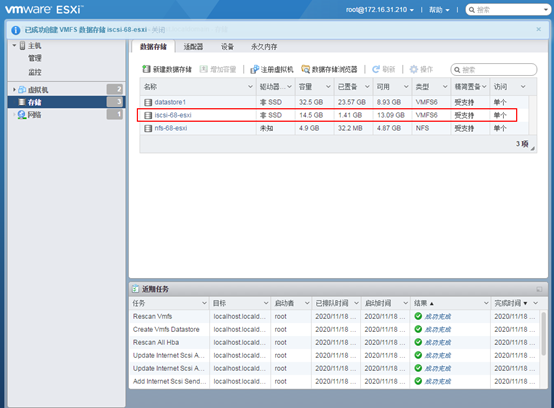Expand the 虚拟机 tree node
Viewport: 554px width, 408px height.
[x=14, y=89]
